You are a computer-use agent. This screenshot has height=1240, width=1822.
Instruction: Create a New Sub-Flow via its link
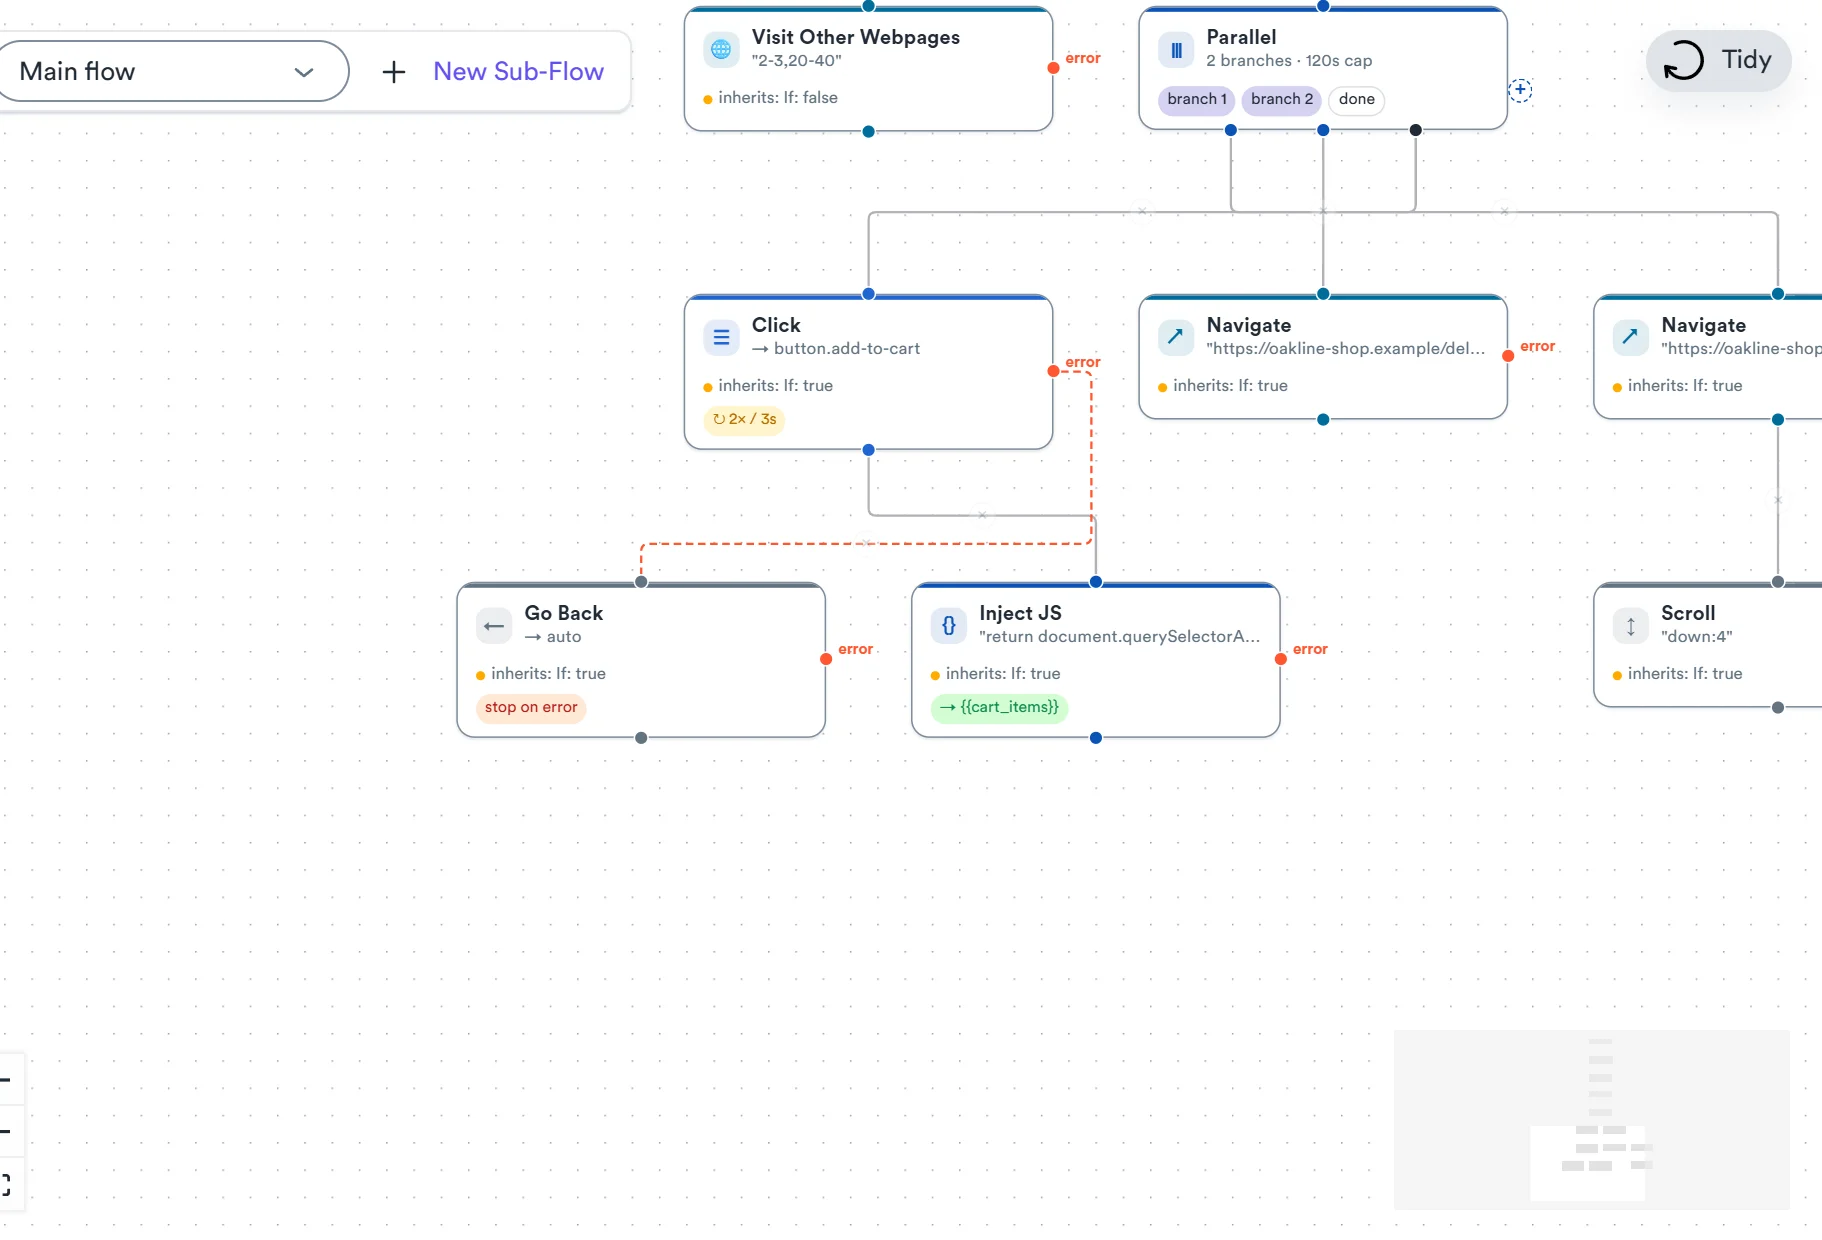[x=518, y=71]
